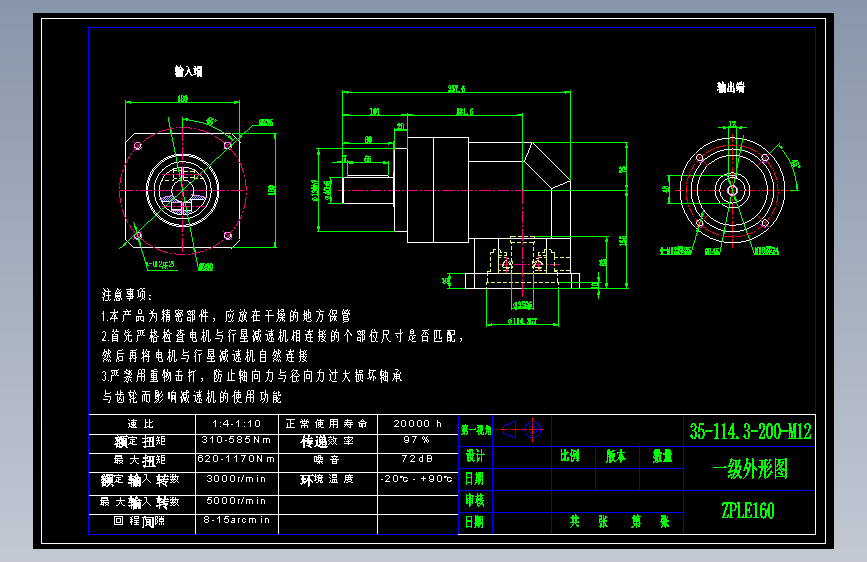The image size is (867, 562).
Task: Select note line 然后再将电机与行星减速机自然连接
Action: (205, 356)
